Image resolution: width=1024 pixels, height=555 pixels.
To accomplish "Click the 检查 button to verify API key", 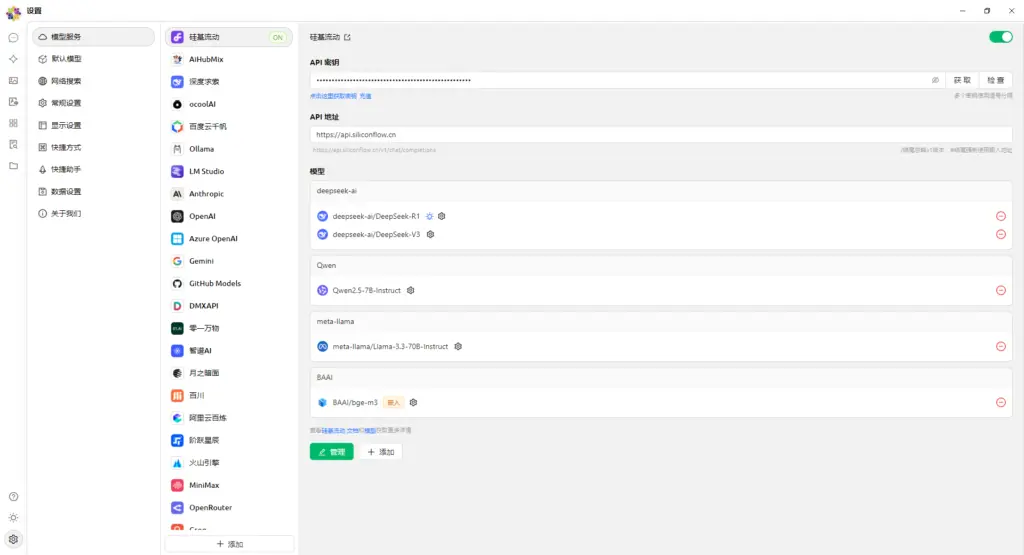I will (x=995, y=80).
